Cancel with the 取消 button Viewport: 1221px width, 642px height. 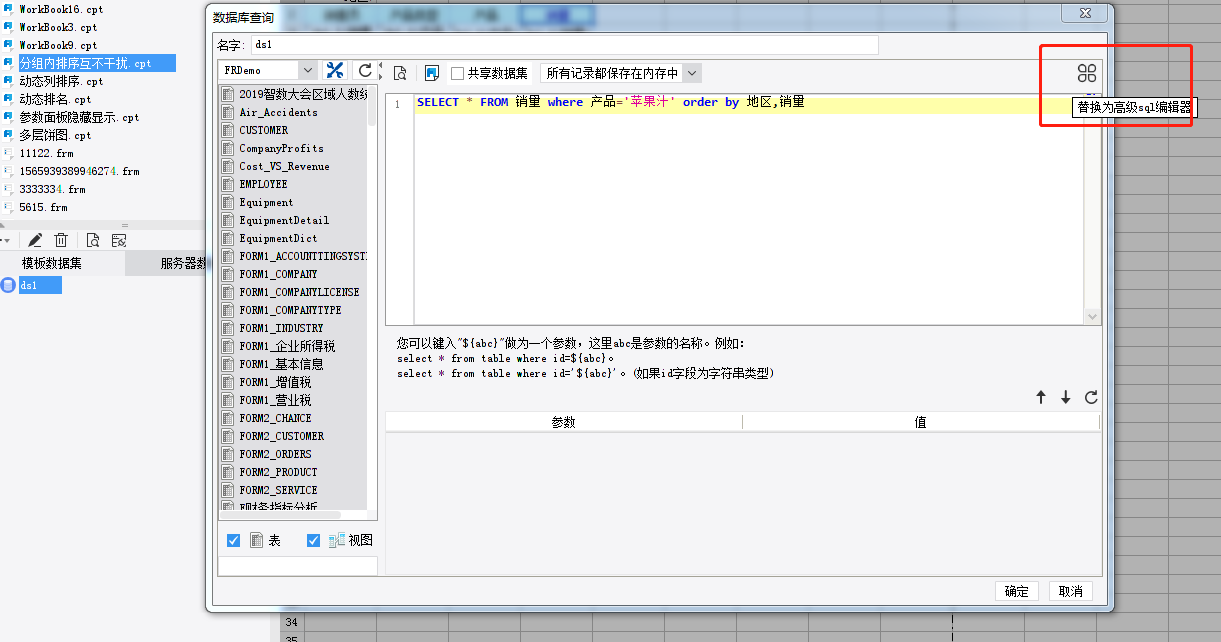1070,591
